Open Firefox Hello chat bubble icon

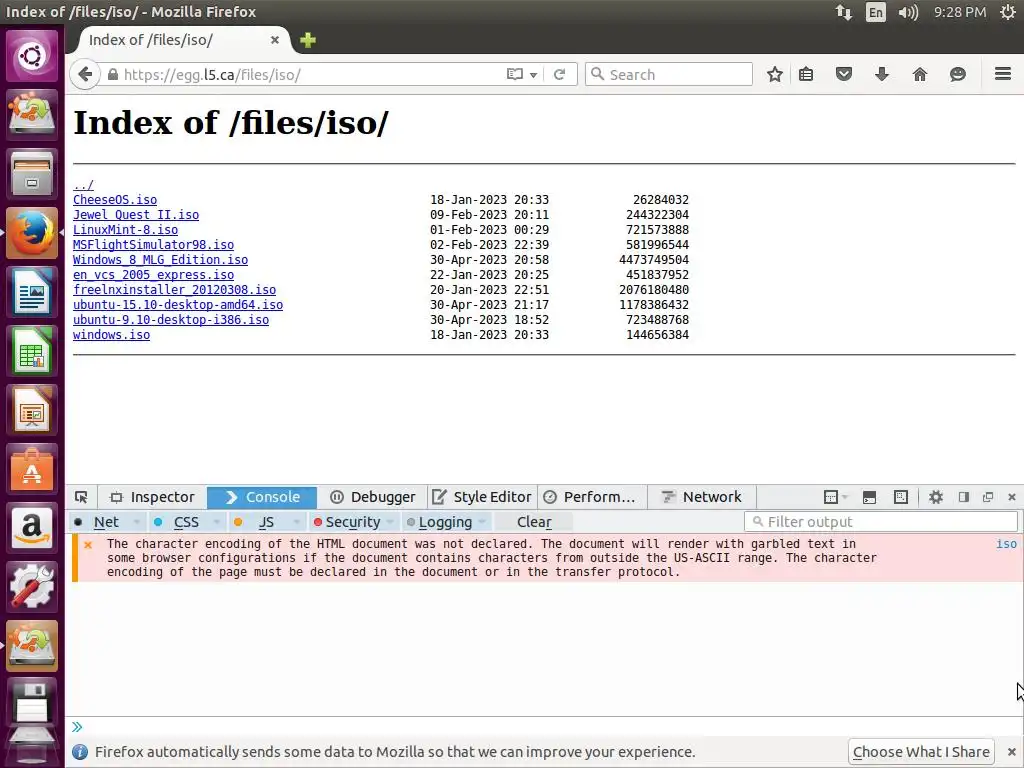(957, 74)
